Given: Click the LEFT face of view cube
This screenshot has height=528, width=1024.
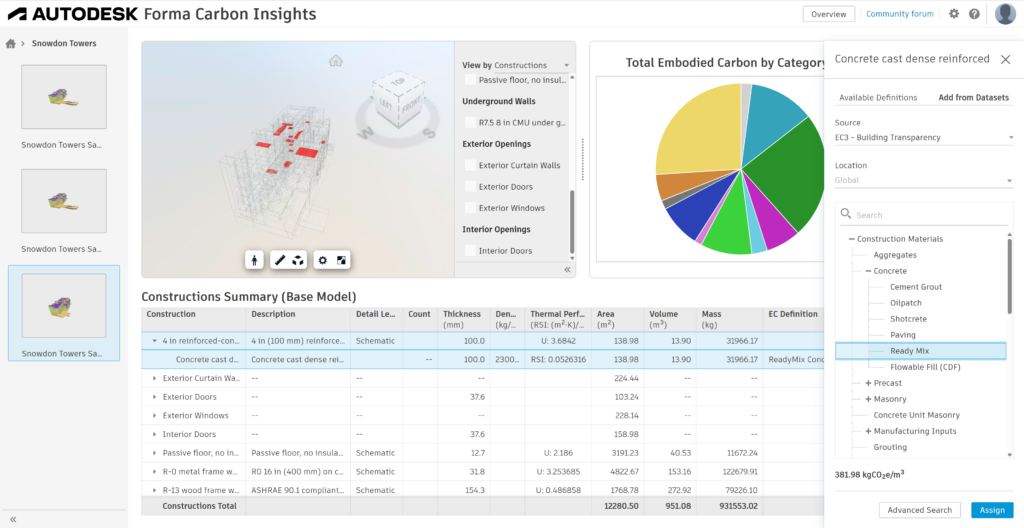Looking at the screenshot, I should (x=385, y=105).
